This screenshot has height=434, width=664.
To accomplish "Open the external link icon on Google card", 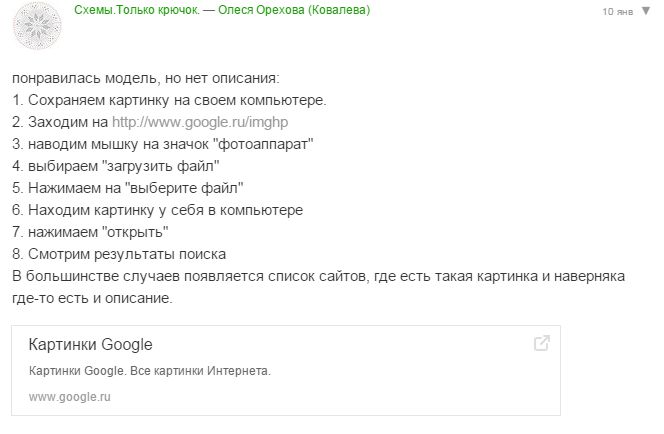I will [x=542, y=343].
